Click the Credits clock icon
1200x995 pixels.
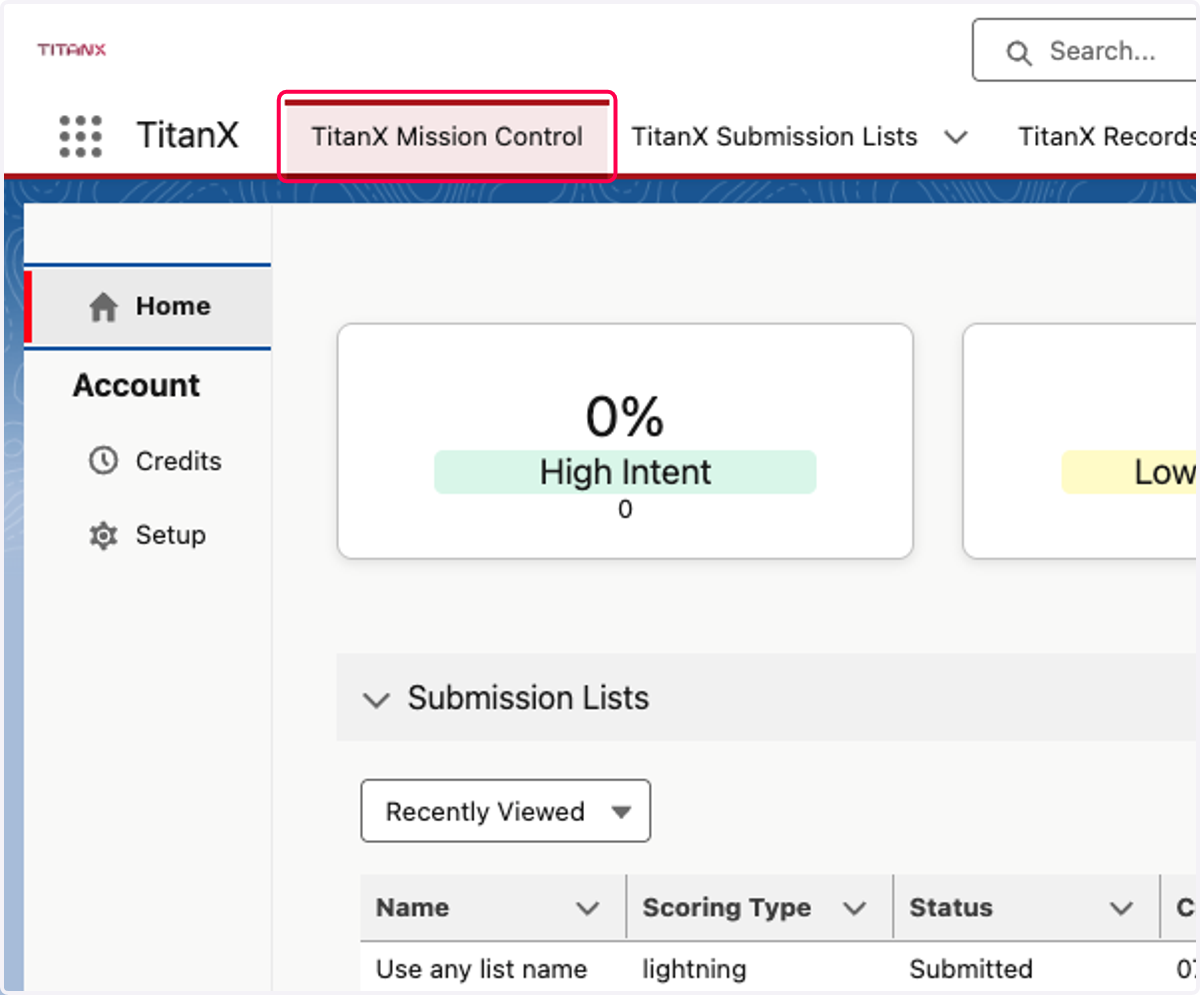click(103, 461)
